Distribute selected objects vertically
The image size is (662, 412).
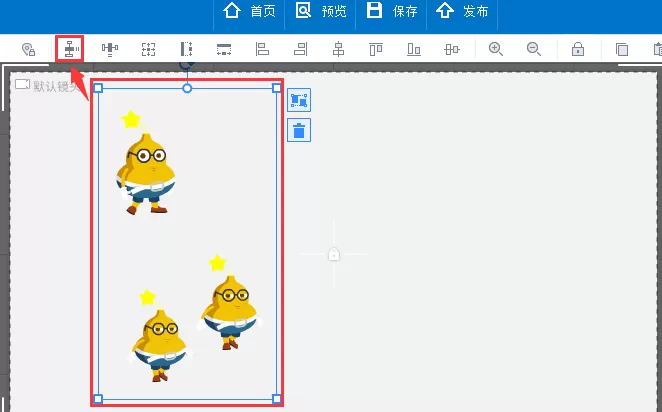pyautogui.click(x=70, y=49)
